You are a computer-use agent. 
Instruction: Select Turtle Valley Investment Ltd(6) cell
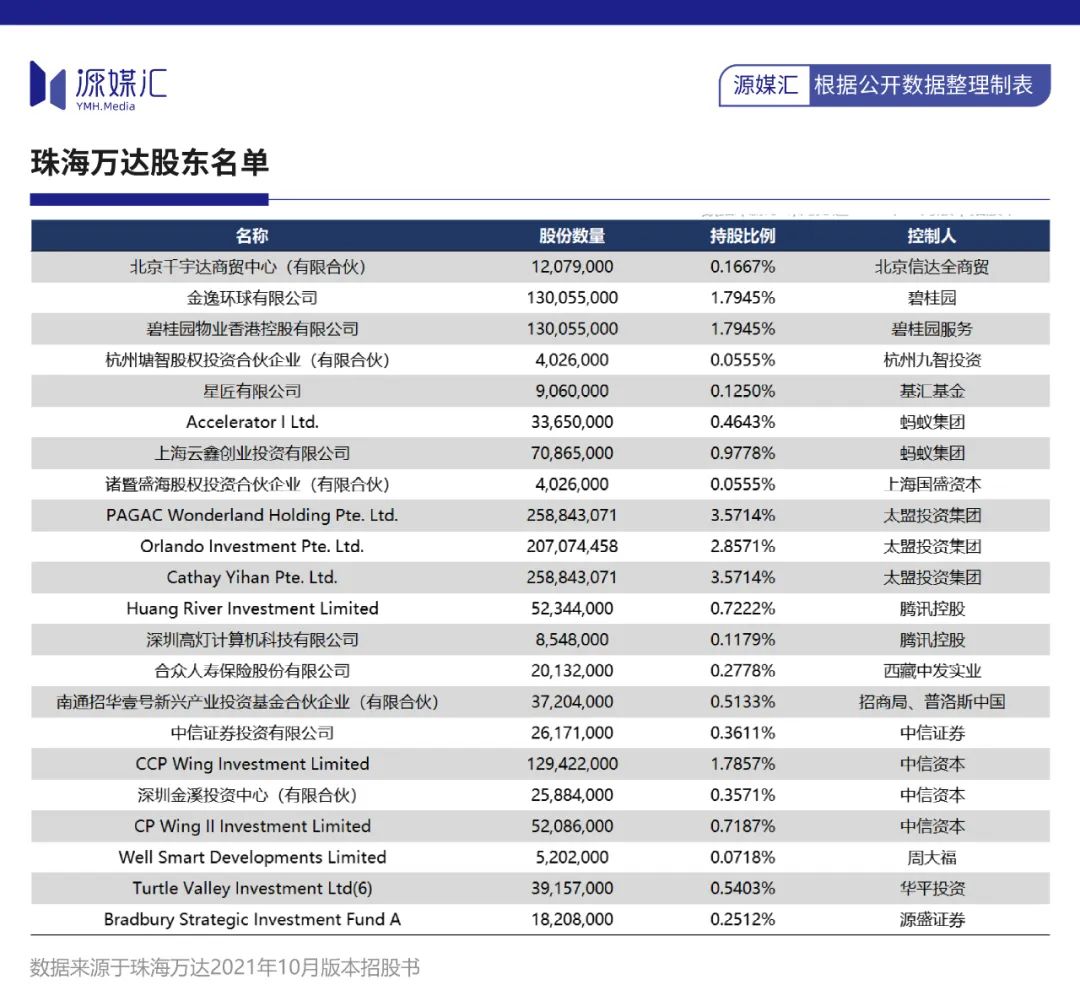coord(252,888)
